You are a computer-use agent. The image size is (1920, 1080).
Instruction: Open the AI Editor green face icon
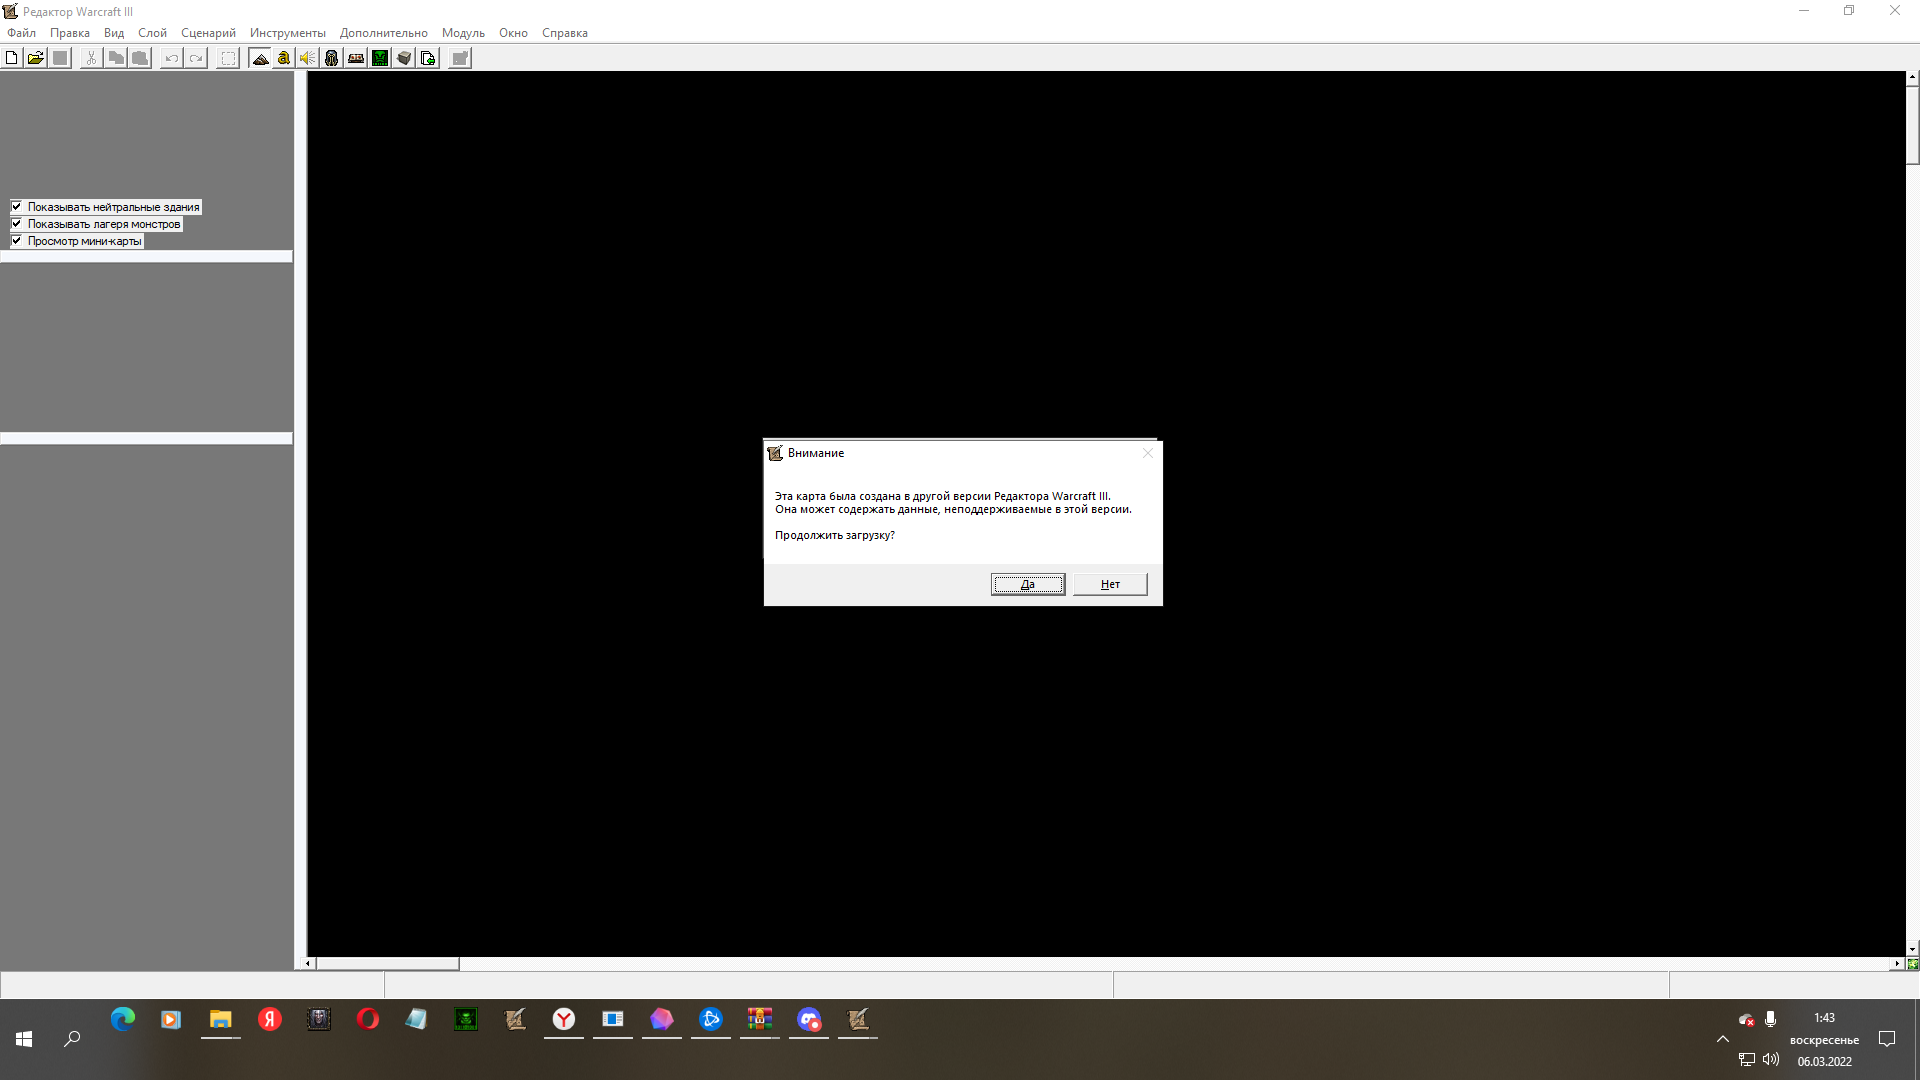coord(380,58)
